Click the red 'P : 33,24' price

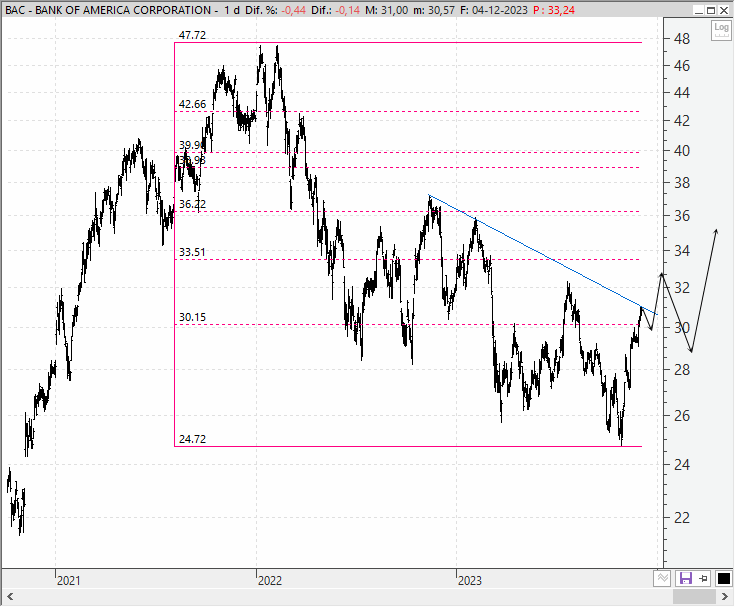pyautogui.click(x=554, y=10)
